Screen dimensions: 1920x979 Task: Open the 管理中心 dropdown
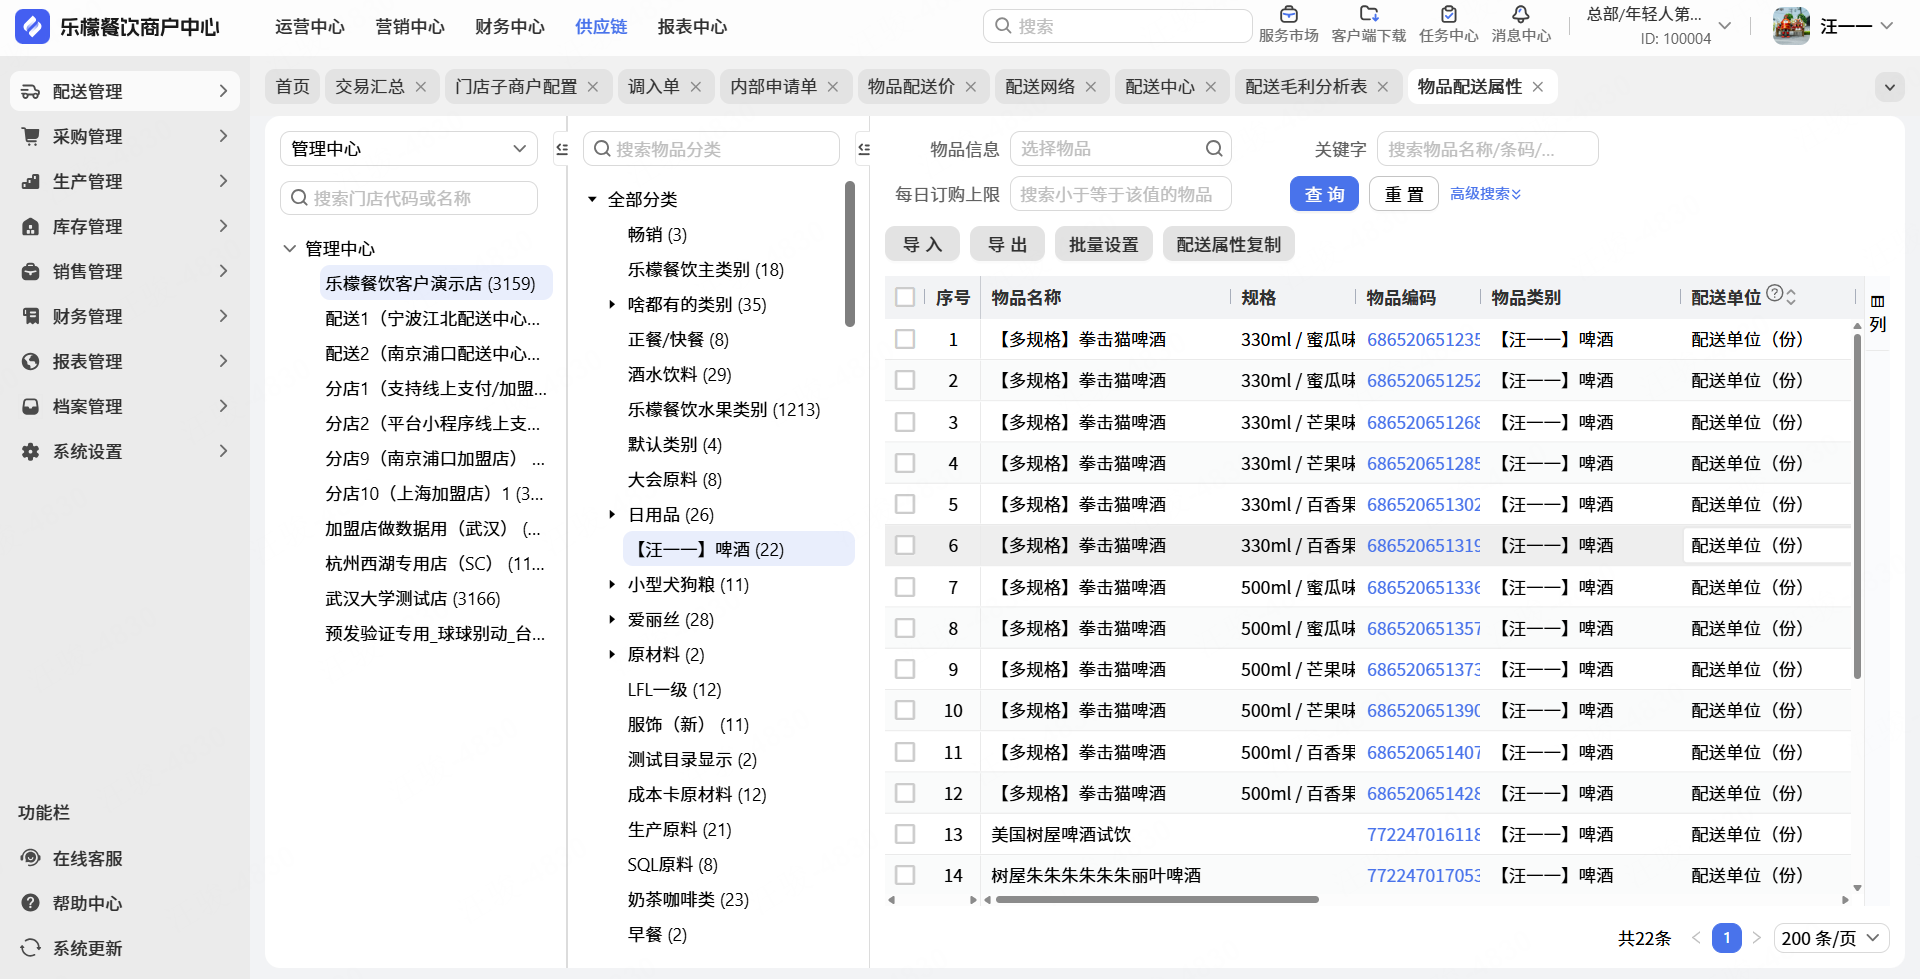click(x=408, y=149)
